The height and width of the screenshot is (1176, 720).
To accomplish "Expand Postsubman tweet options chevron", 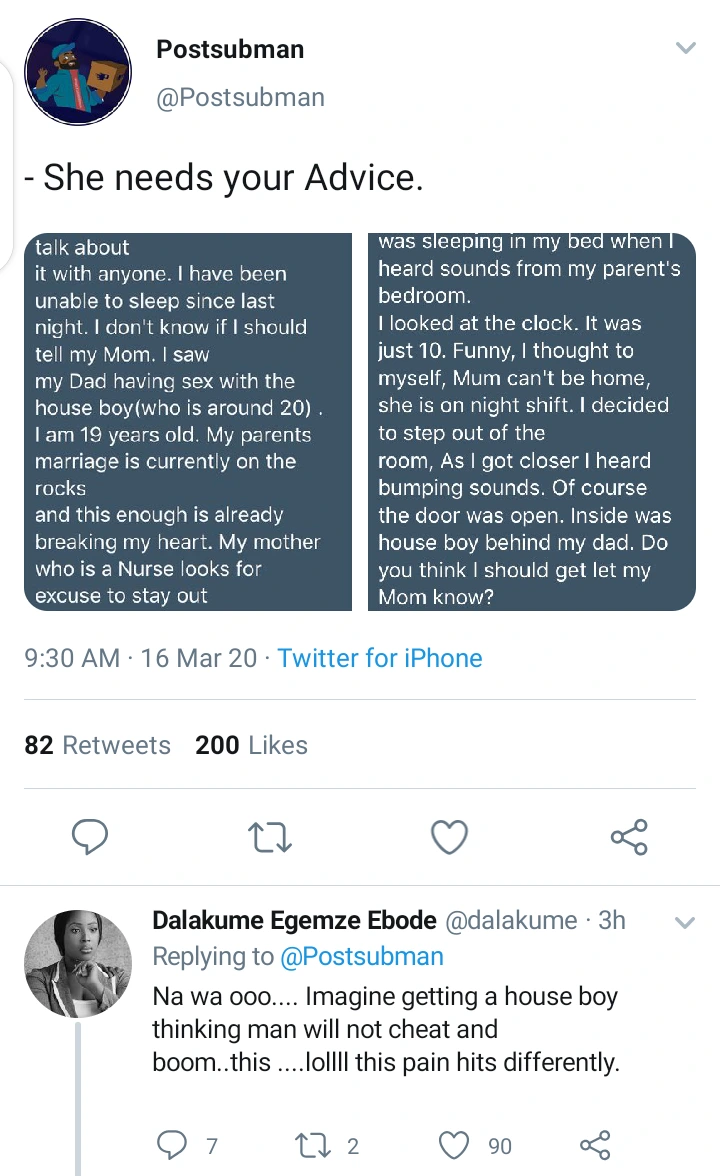I will (x=685, y=48).
